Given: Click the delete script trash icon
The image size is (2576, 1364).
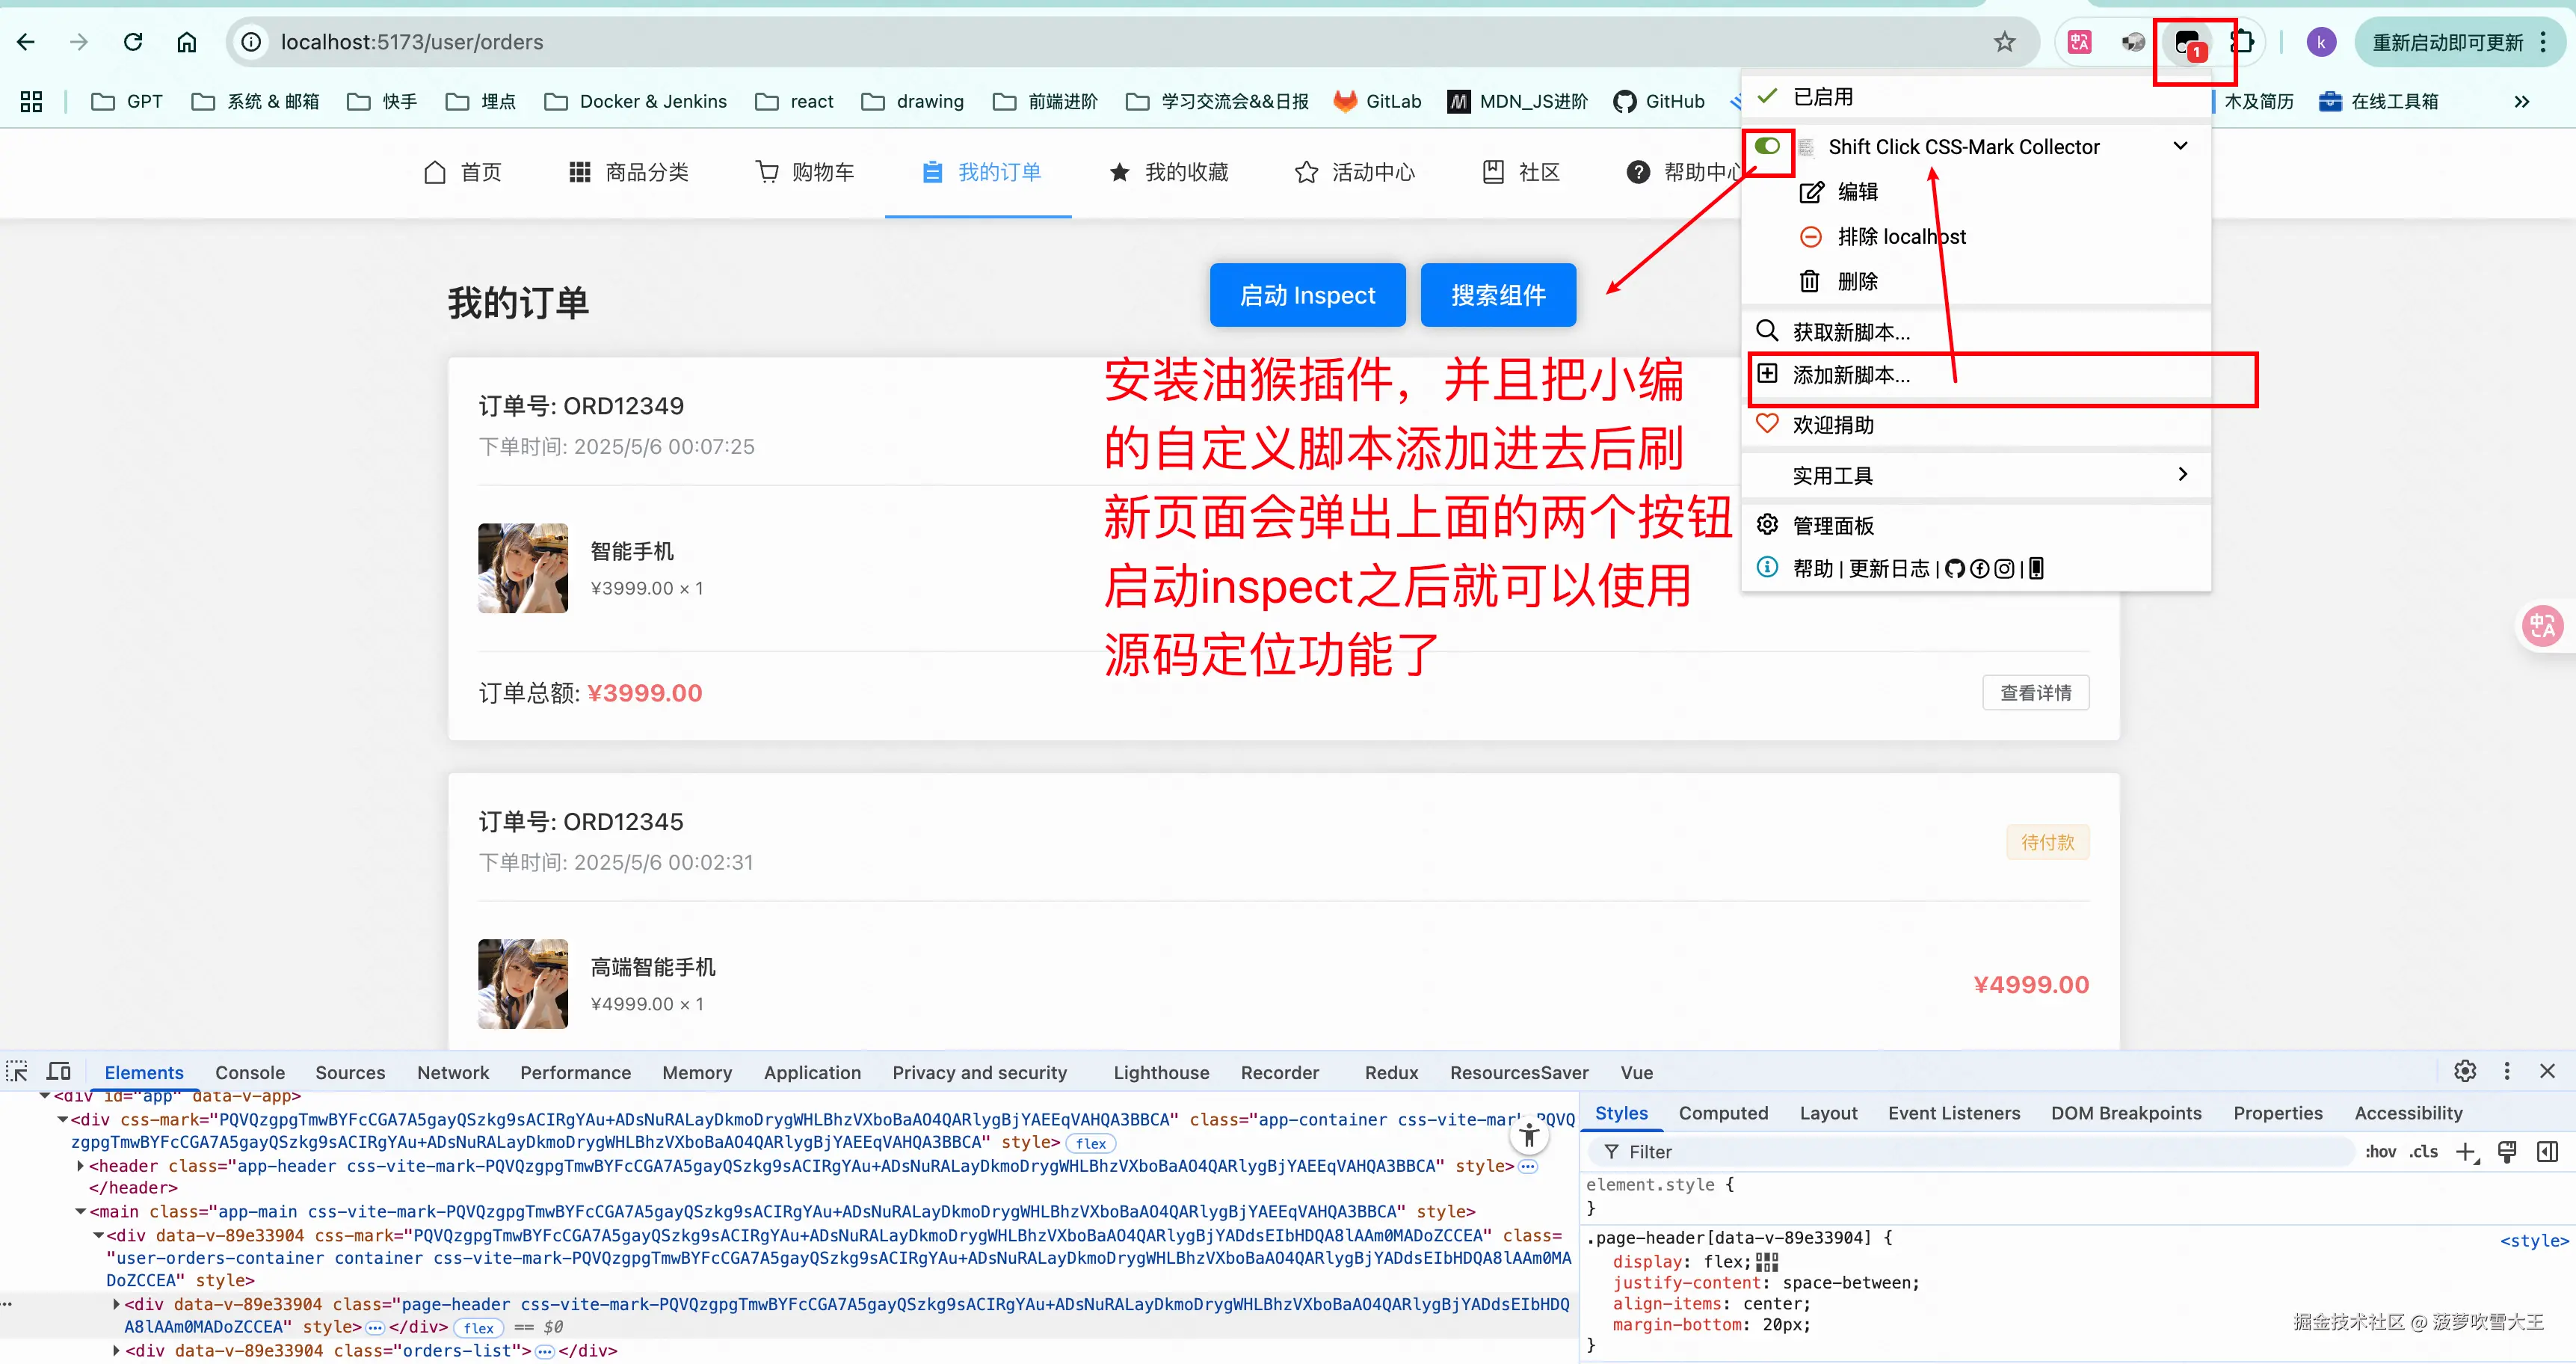Looking at the screenshot, I should [1809, 281].
